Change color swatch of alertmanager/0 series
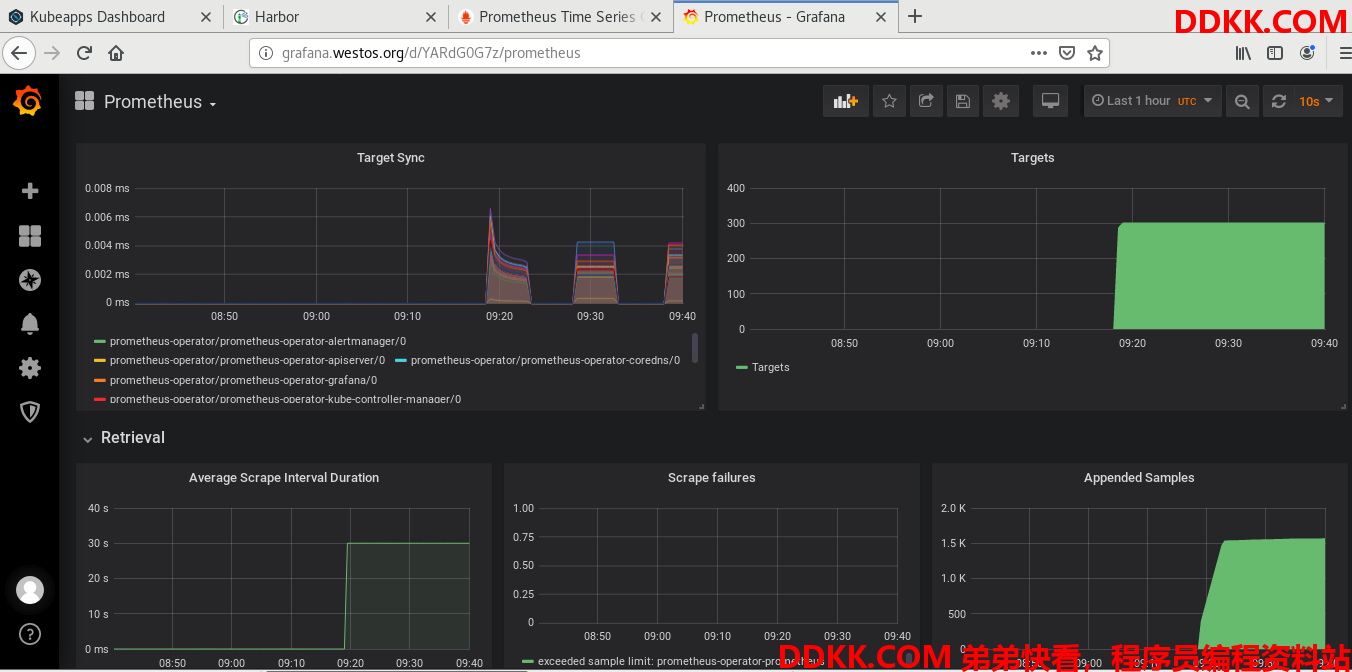 pyautogui.click(x=99, y=342)
